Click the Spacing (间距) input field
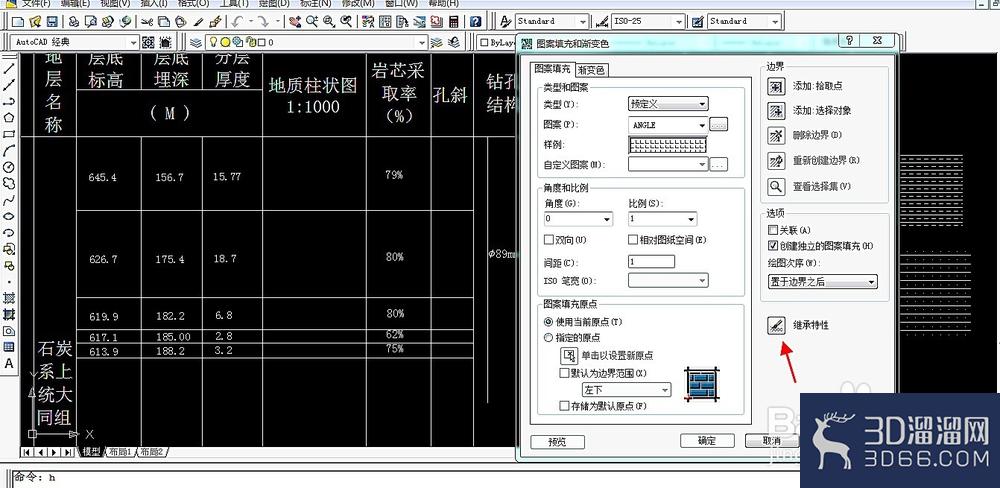The height and width of the screenshot is (488, 1000). 651,262
